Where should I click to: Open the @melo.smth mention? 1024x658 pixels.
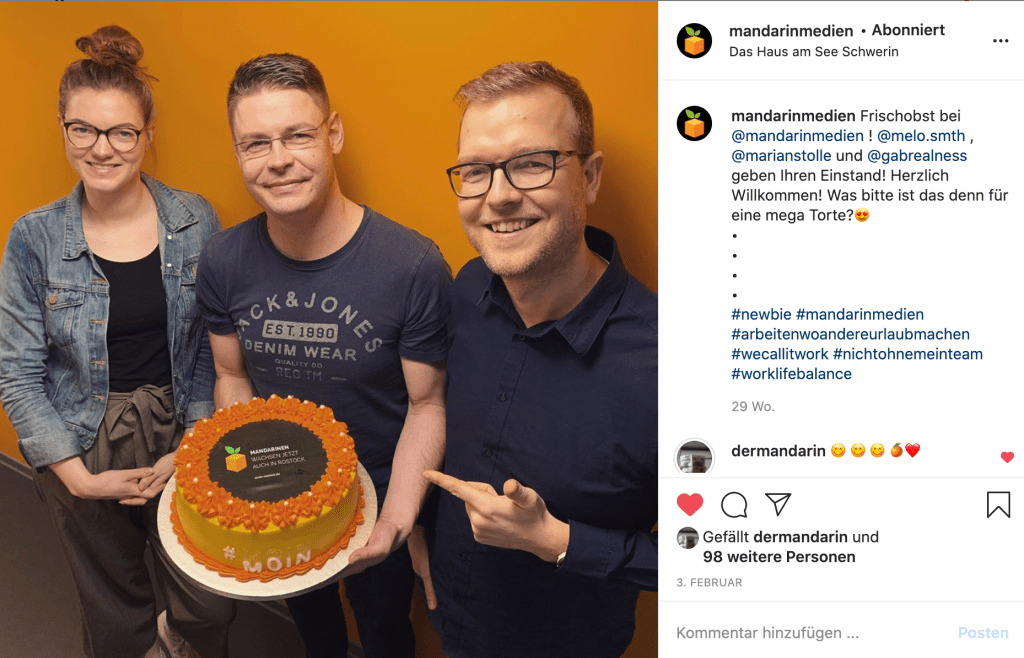pos(921,136)
